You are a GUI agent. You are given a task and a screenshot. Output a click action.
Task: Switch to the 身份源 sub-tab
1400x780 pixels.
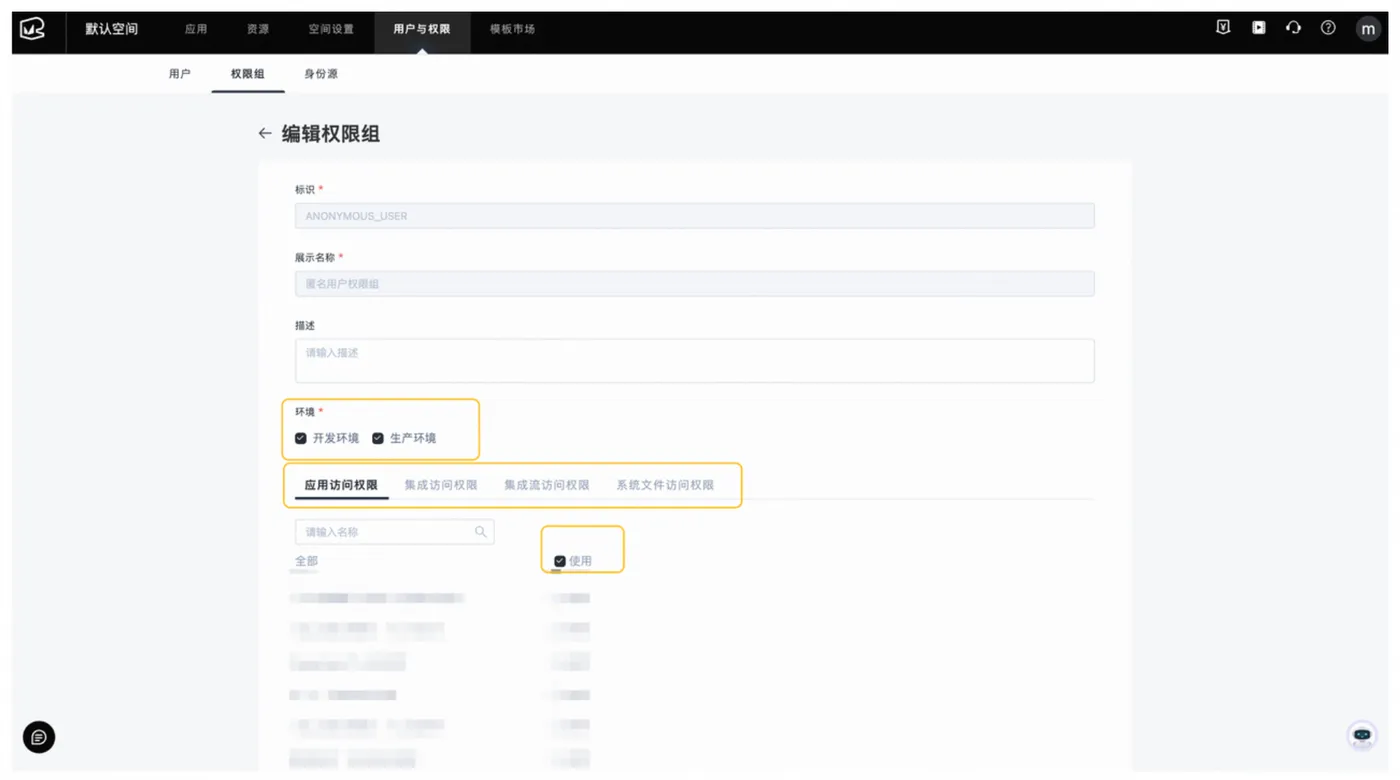coord(321,74)
